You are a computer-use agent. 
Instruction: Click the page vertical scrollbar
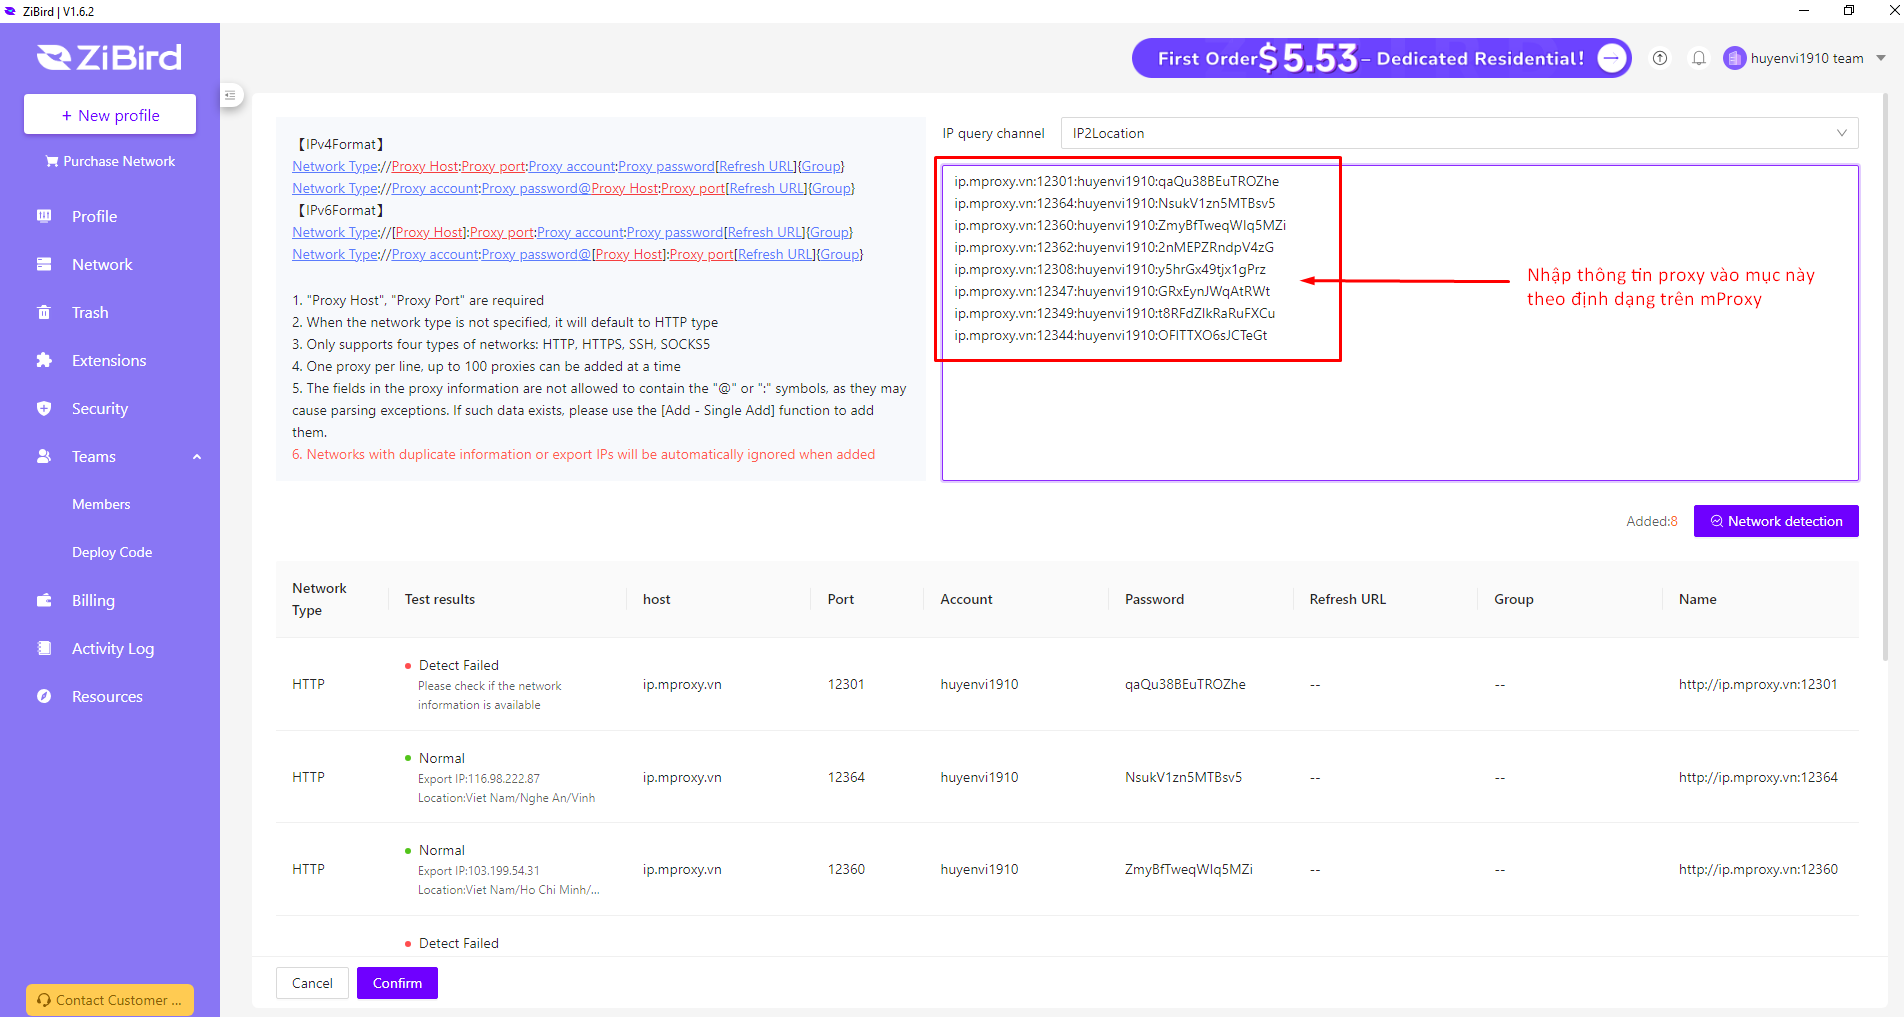1885,377
